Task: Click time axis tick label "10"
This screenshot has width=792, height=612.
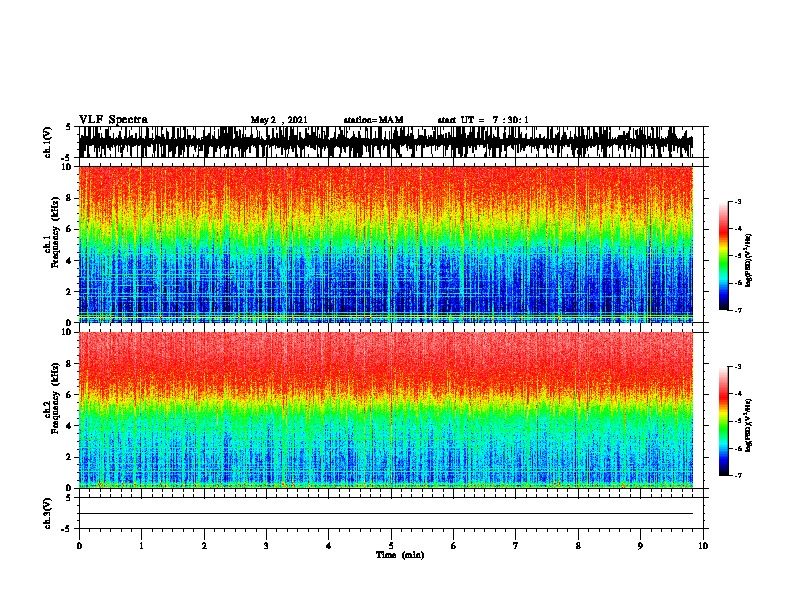Action: [703, 545]
